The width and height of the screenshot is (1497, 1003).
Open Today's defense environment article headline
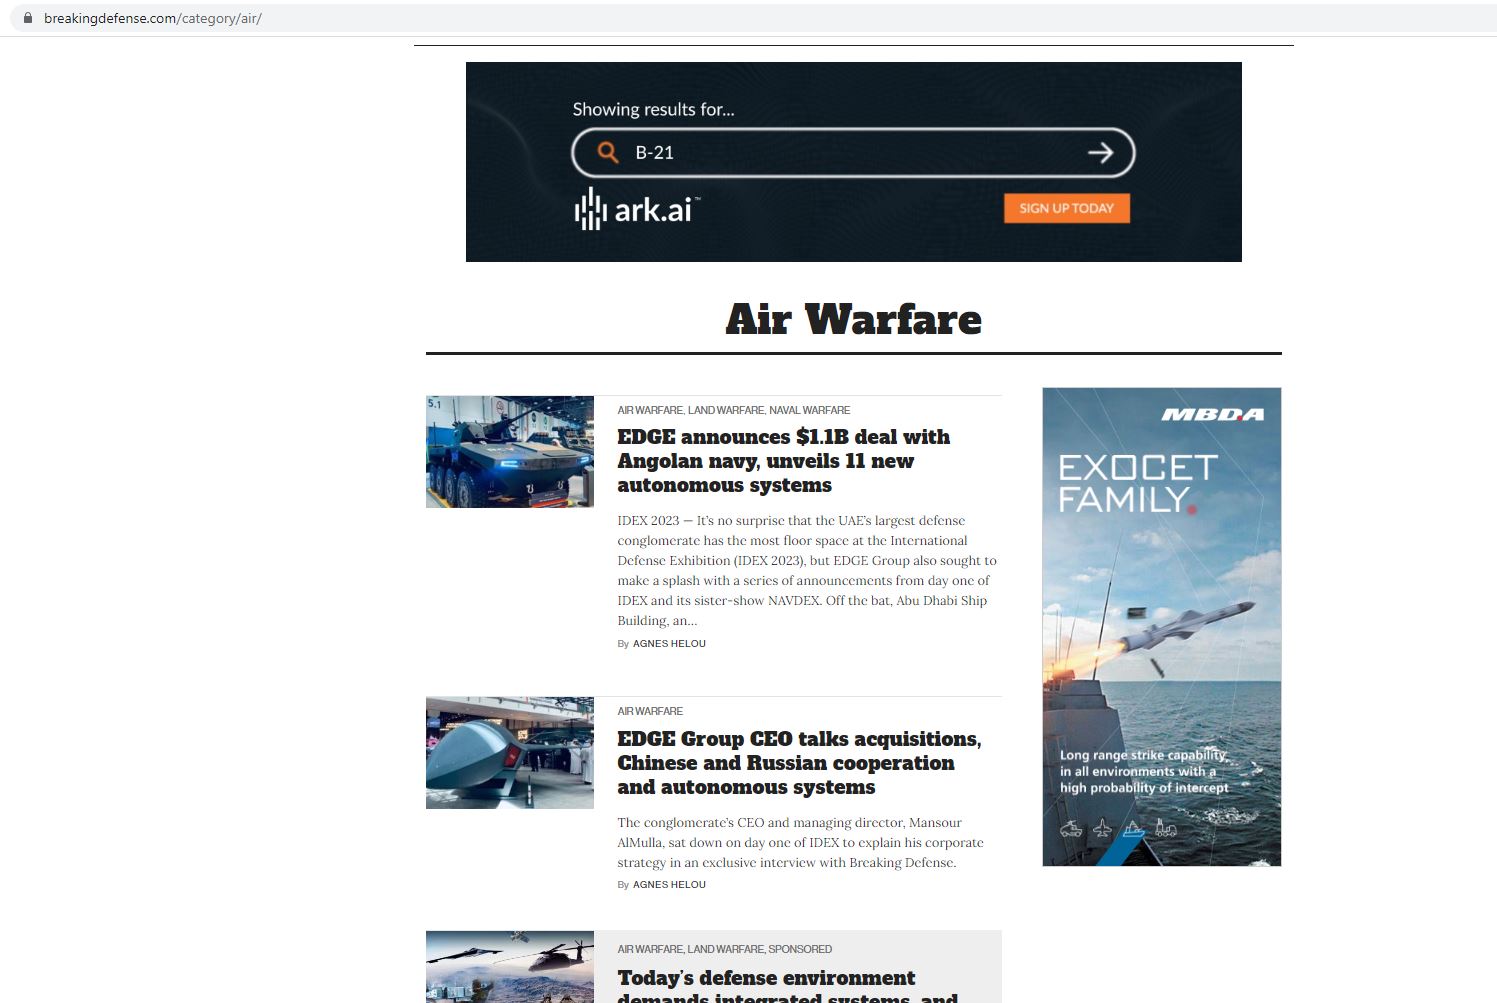coord(766,978)
